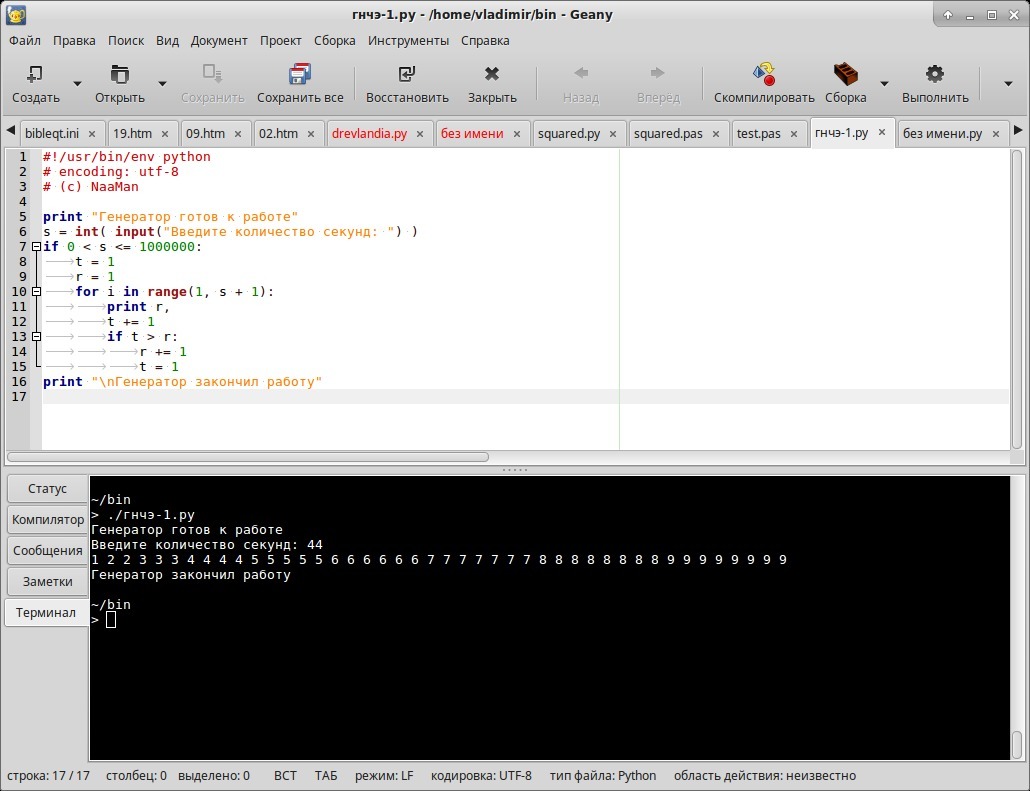
Task: Click the Close document toolbar icon
Action: point(491,74)
